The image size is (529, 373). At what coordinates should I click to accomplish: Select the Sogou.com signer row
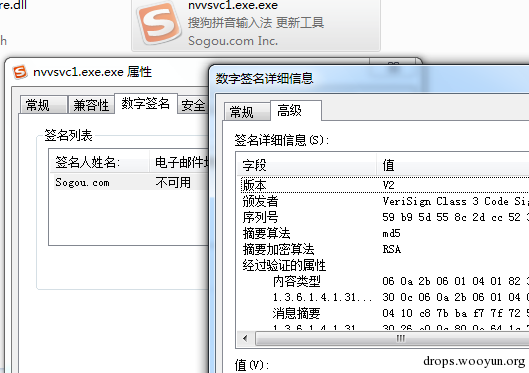point(131,182)
